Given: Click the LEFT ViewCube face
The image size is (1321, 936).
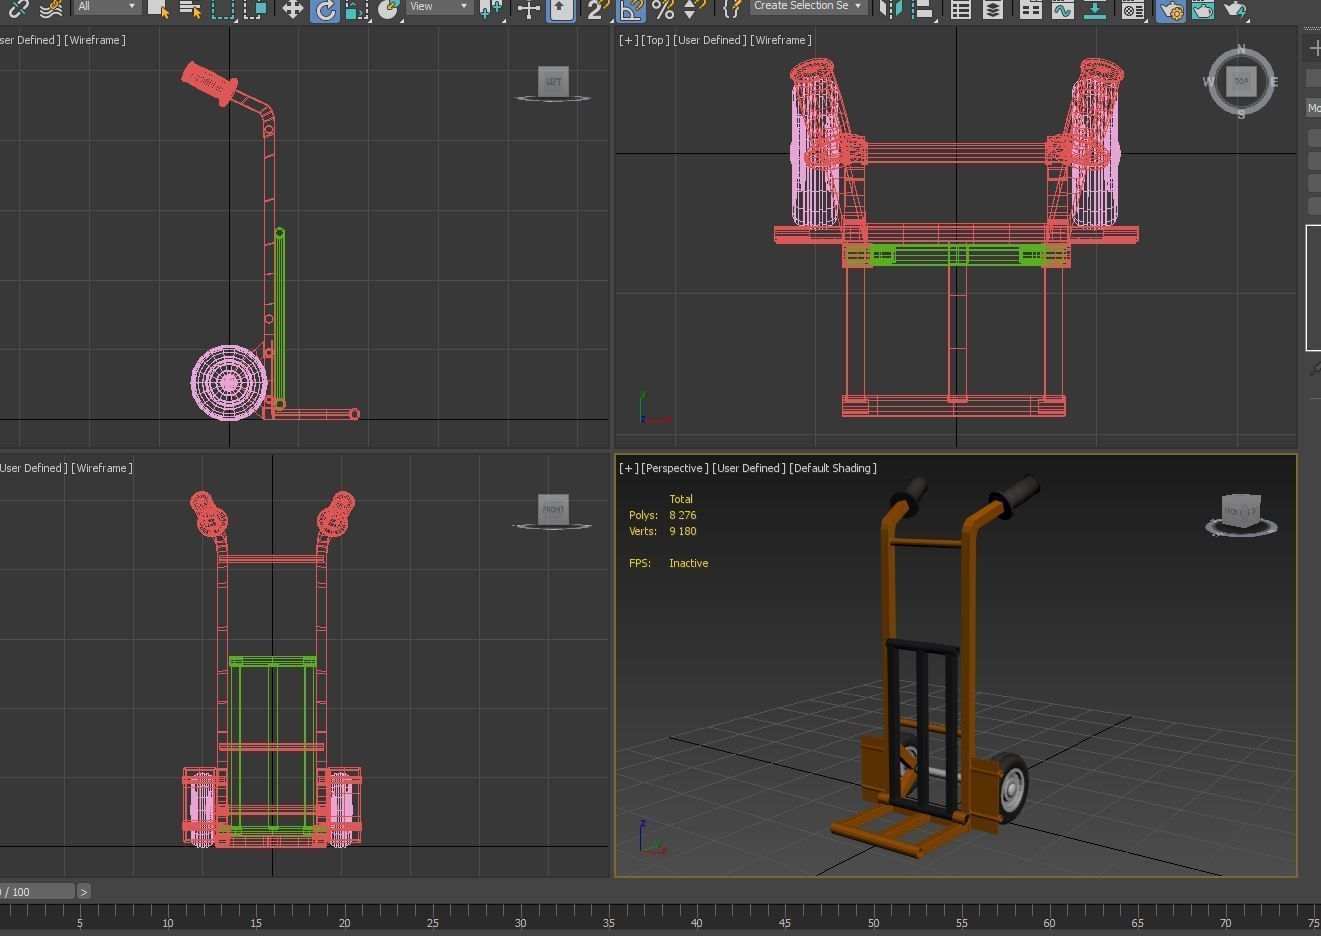Looking at the screenshot, I should click(x=553, y=81).
